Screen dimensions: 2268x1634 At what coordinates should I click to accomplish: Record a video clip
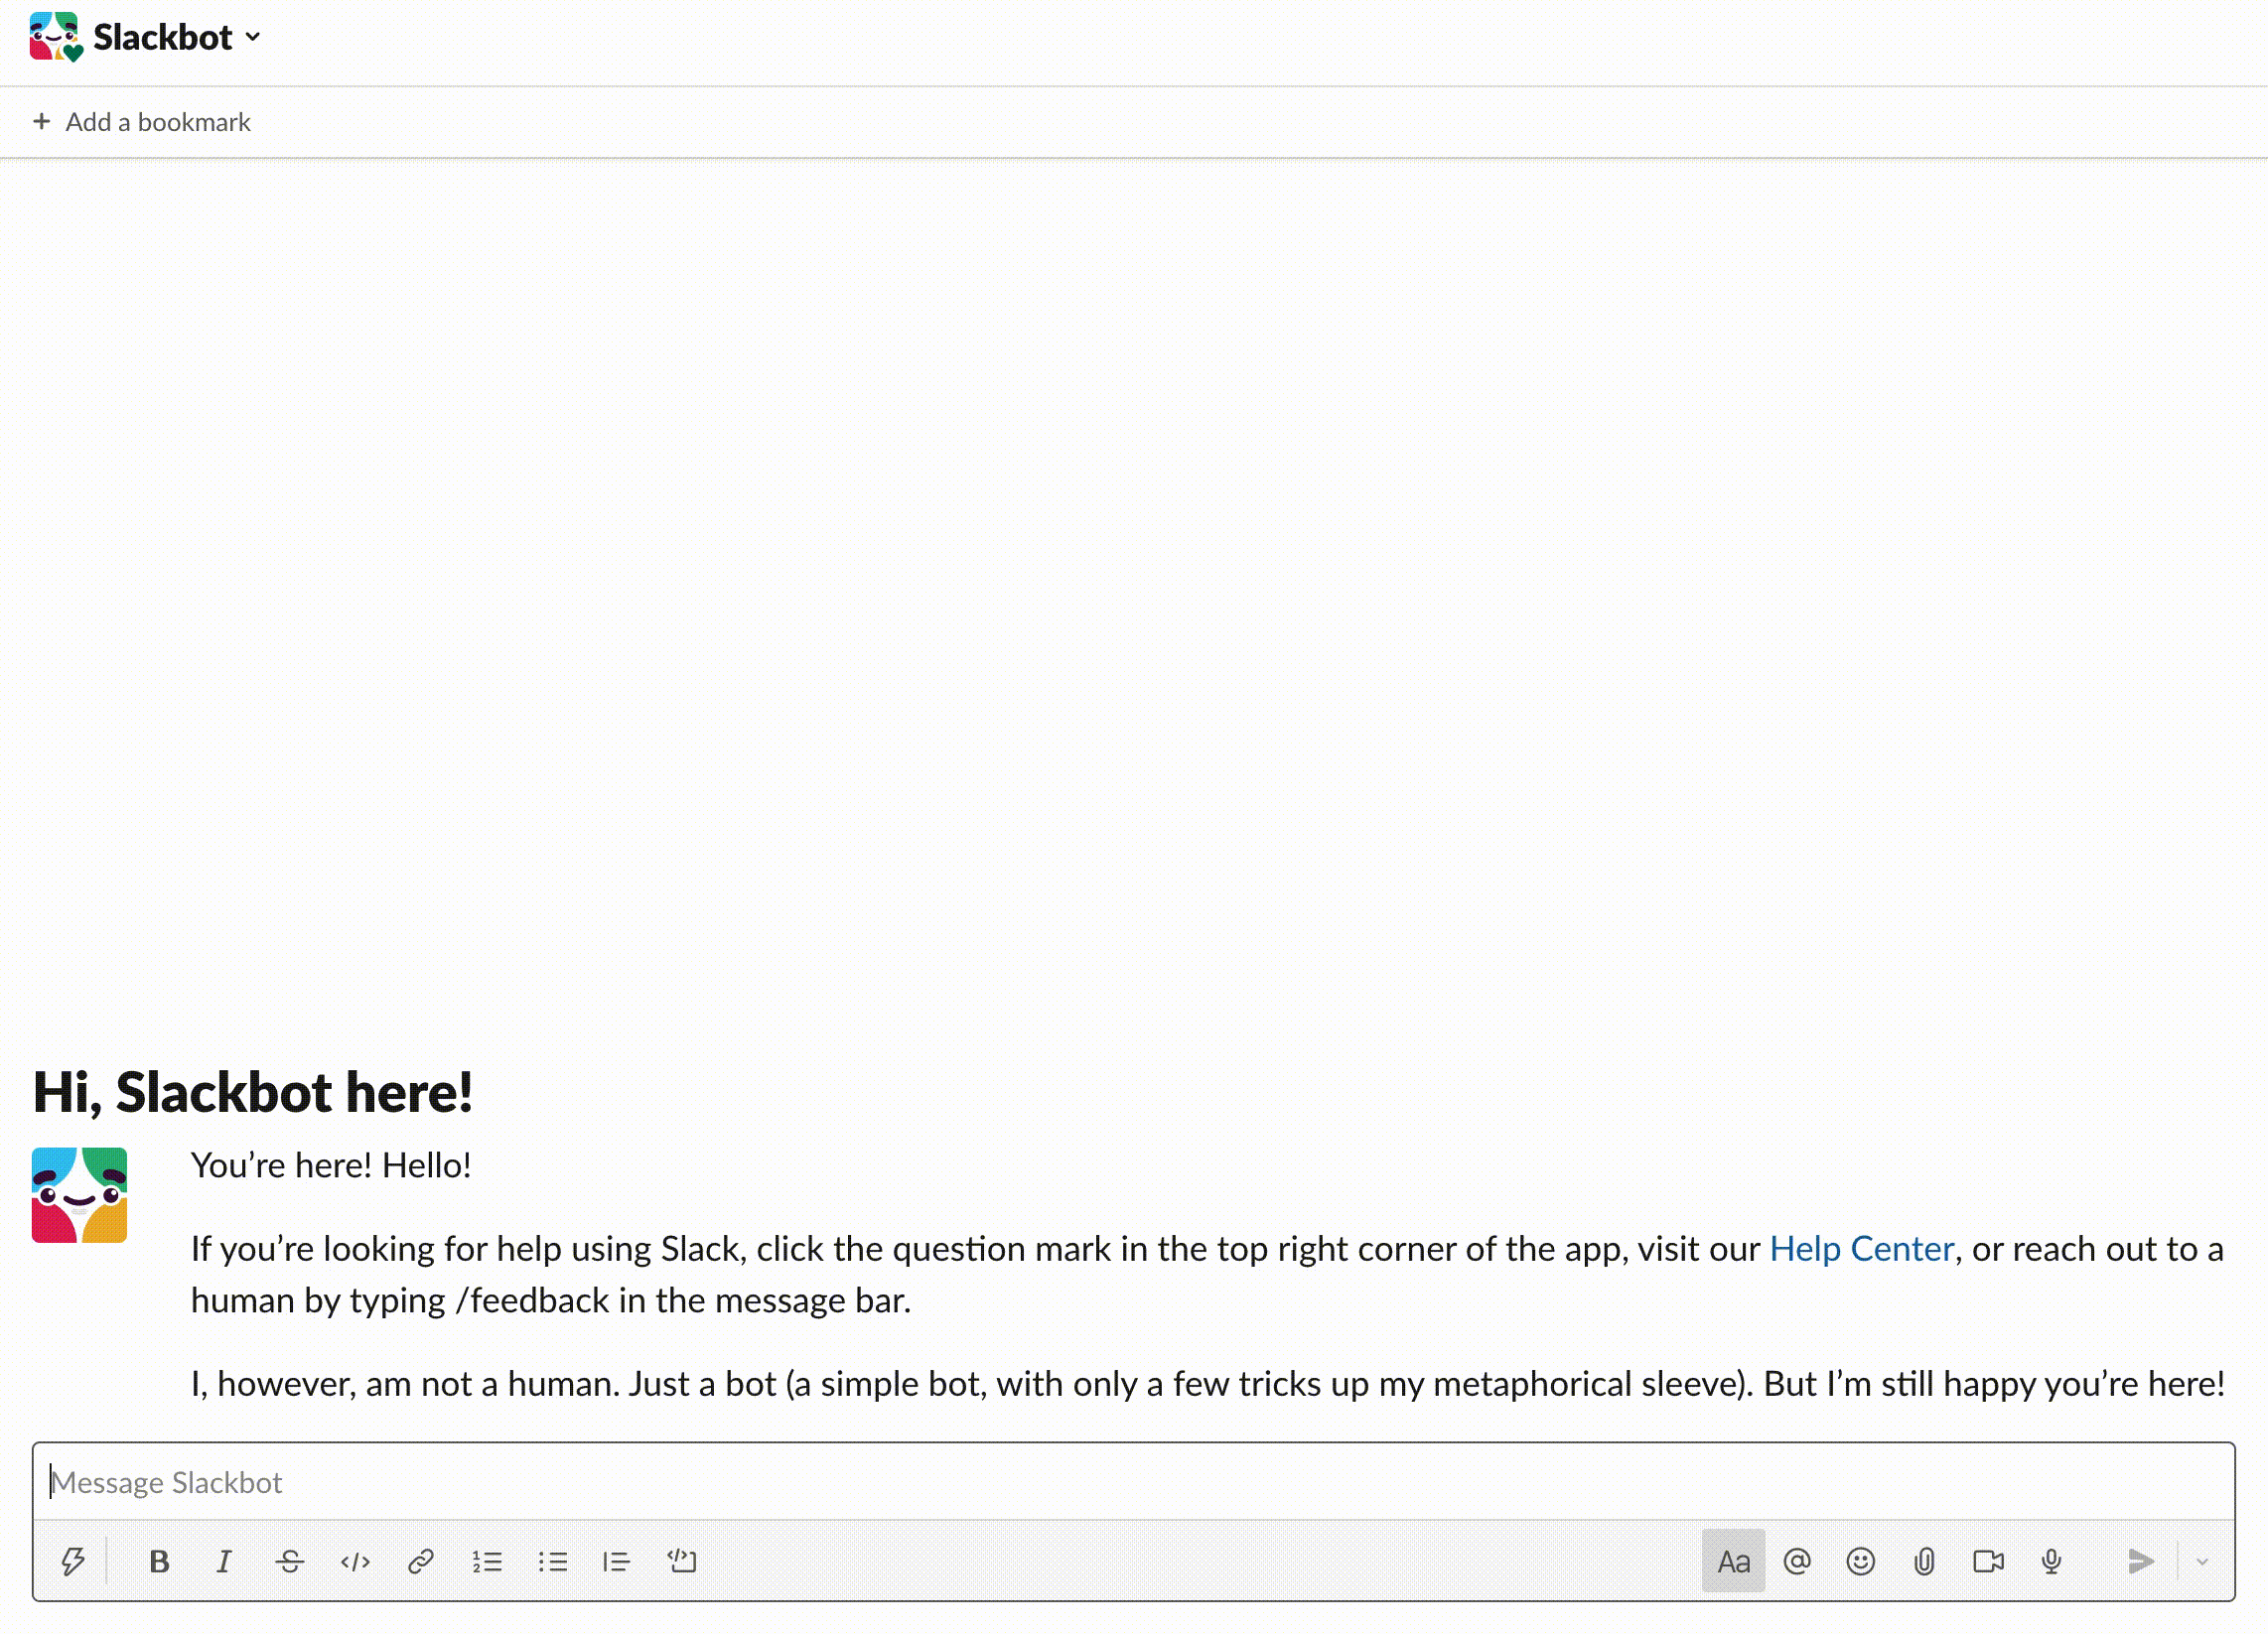click(1988, 1561)
